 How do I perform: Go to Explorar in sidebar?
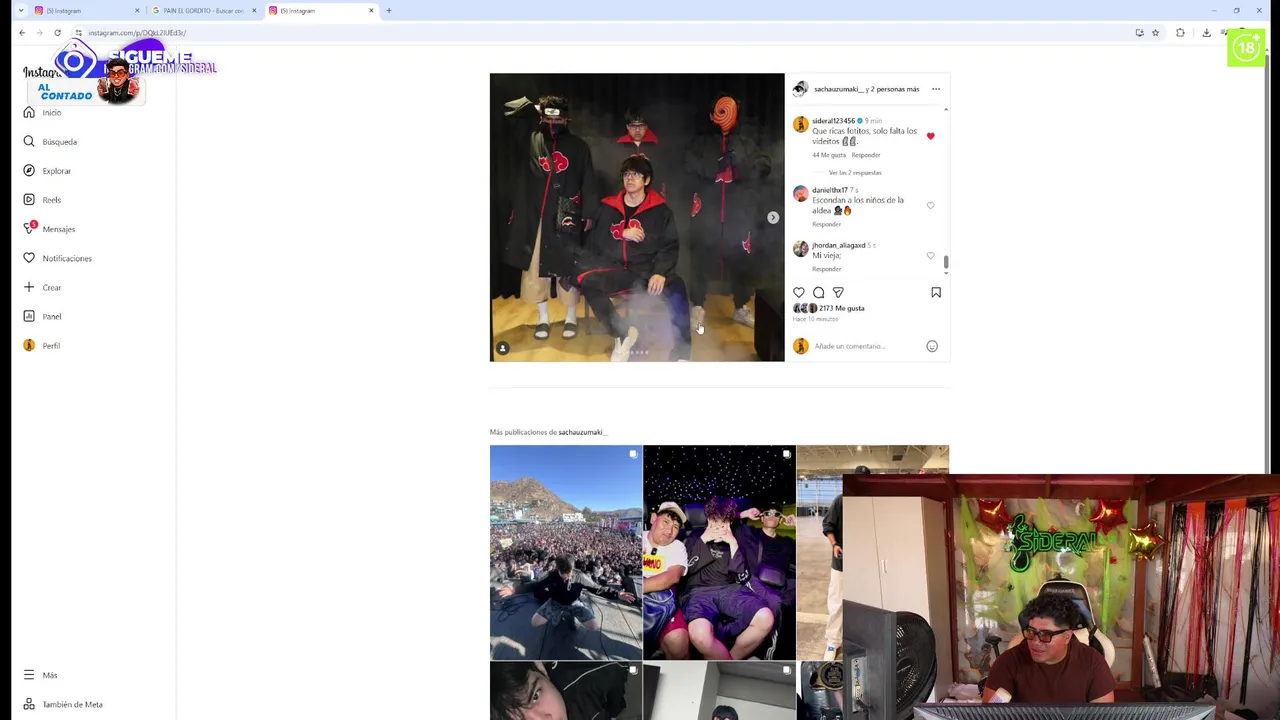pyautogui.click(x=47, y=171)
